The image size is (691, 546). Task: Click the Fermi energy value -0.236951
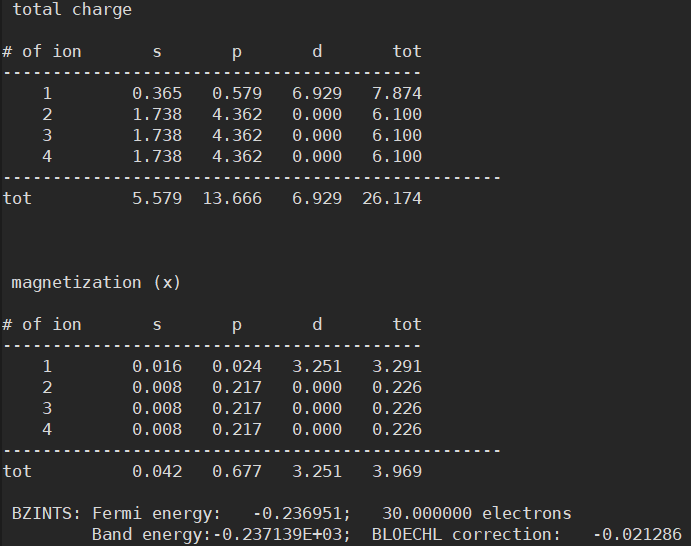click(x=302, y=513)
